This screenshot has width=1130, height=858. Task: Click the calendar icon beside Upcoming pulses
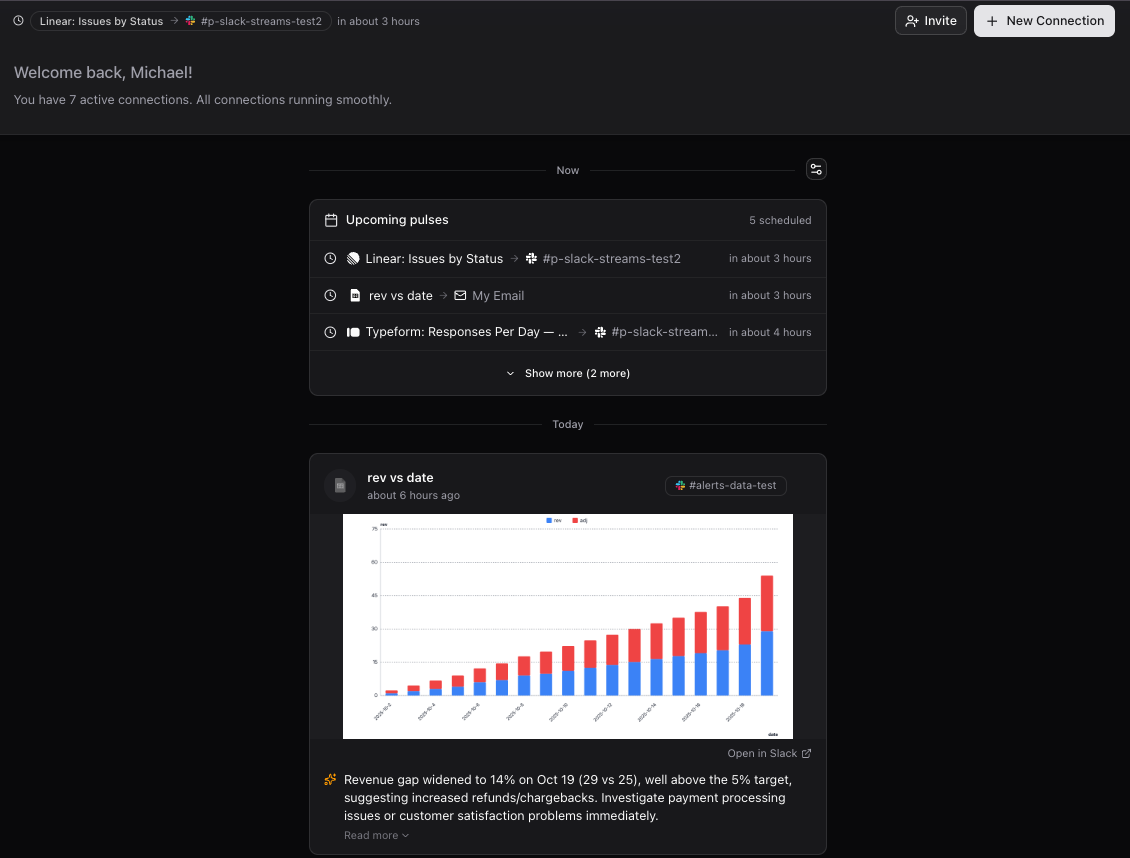point(330,219)
